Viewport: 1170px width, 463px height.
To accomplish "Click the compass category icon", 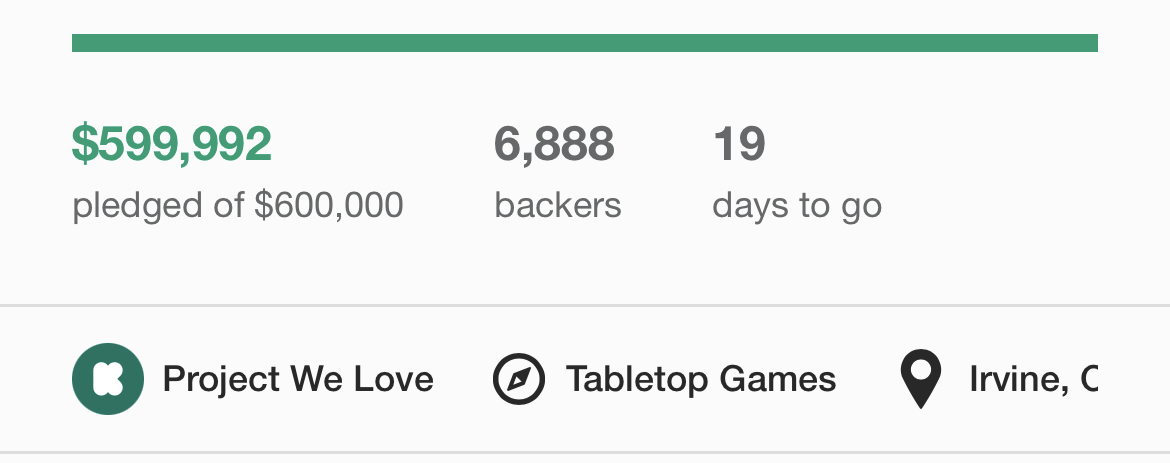I will (519, 379).
